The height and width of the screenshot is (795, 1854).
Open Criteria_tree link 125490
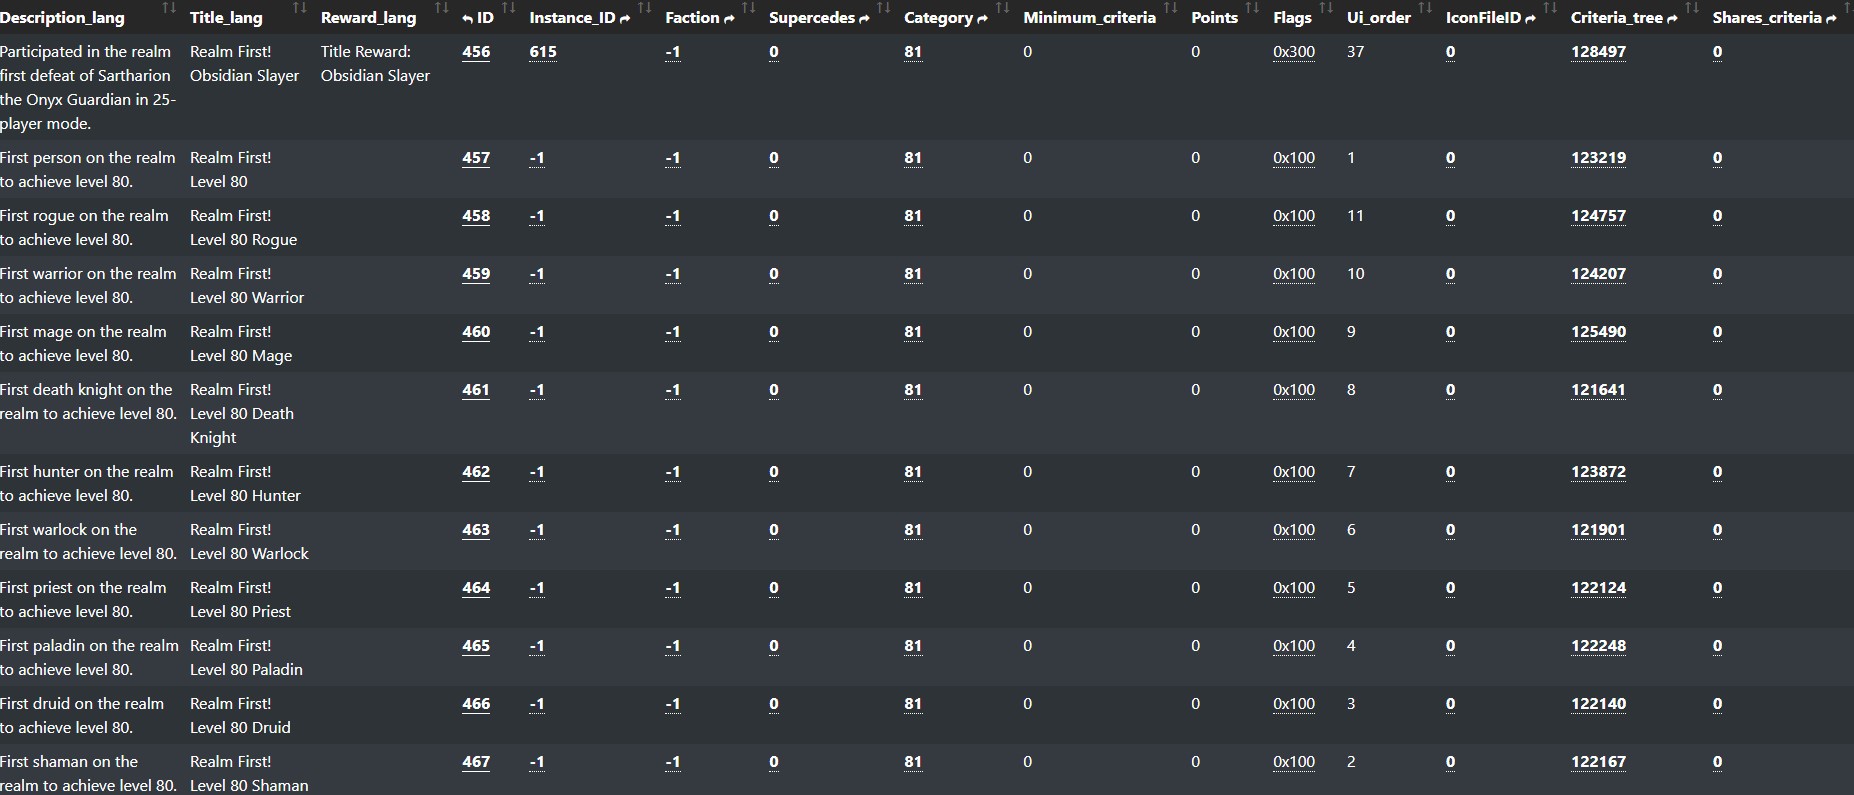tap(1598, 332)
